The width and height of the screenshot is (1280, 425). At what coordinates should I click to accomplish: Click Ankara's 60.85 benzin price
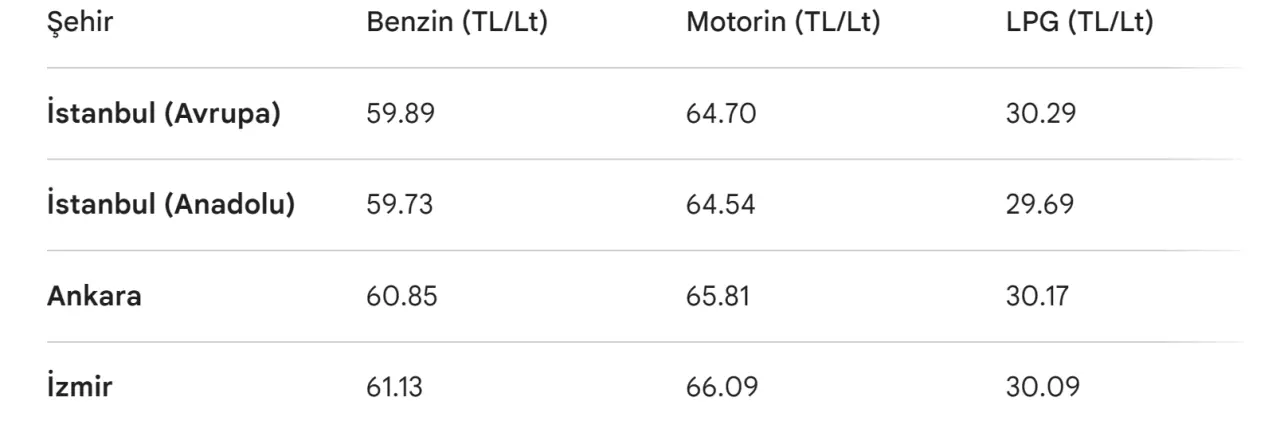(x=402, y=296)
